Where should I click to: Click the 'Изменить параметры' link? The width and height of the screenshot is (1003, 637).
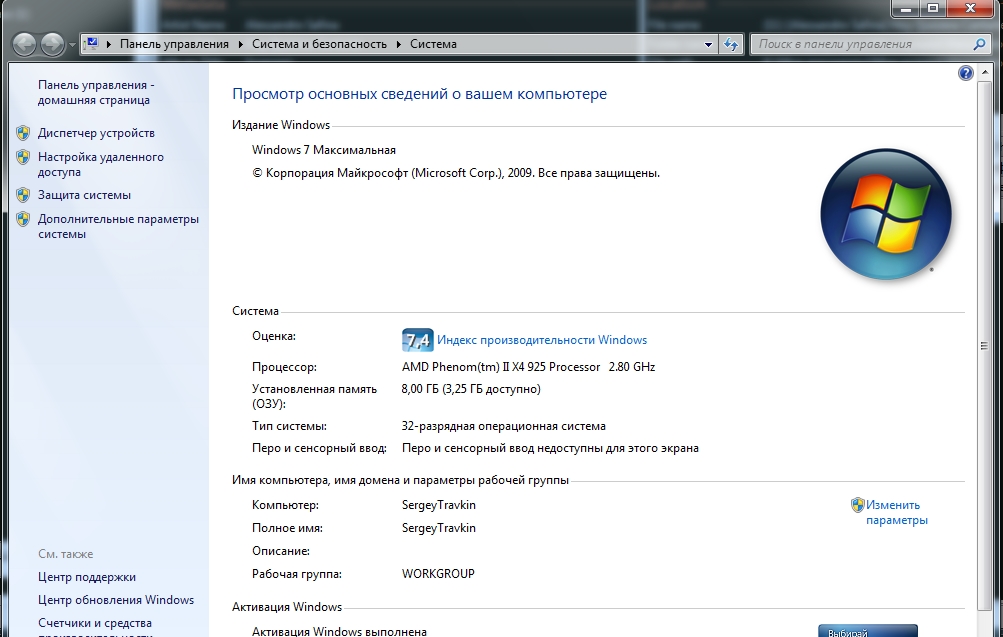pyautogui.click(x=897, y=512)
